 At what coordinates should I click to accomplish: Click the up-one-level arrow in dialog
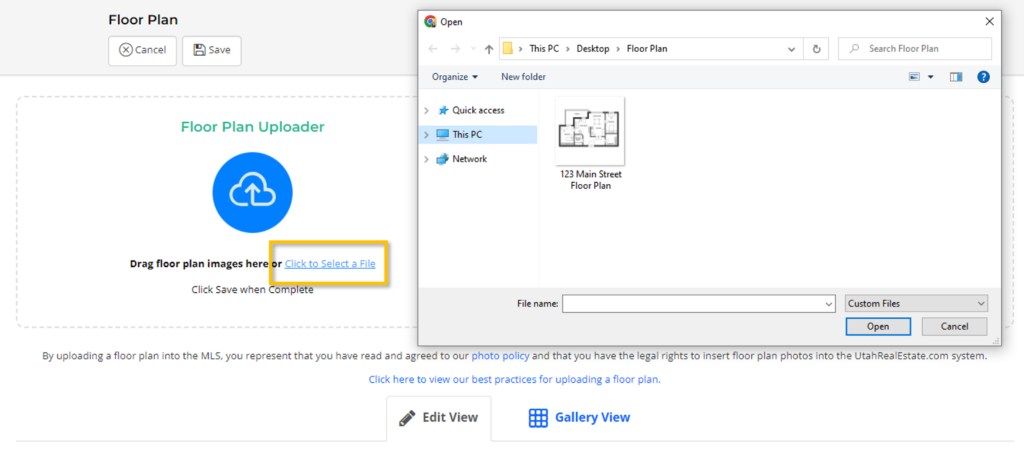coord(488,48)
